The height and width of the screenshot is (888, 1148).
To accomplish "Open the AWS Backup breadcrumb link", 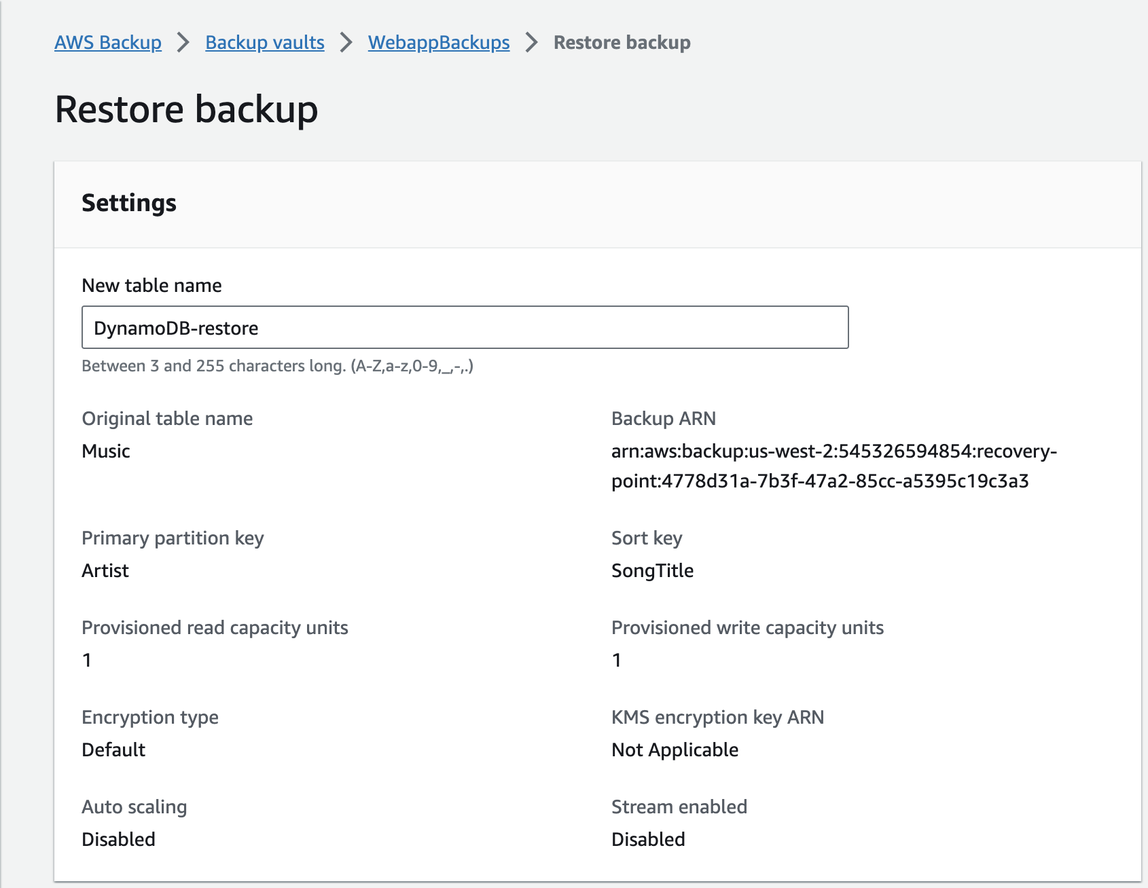I will 108,42.
